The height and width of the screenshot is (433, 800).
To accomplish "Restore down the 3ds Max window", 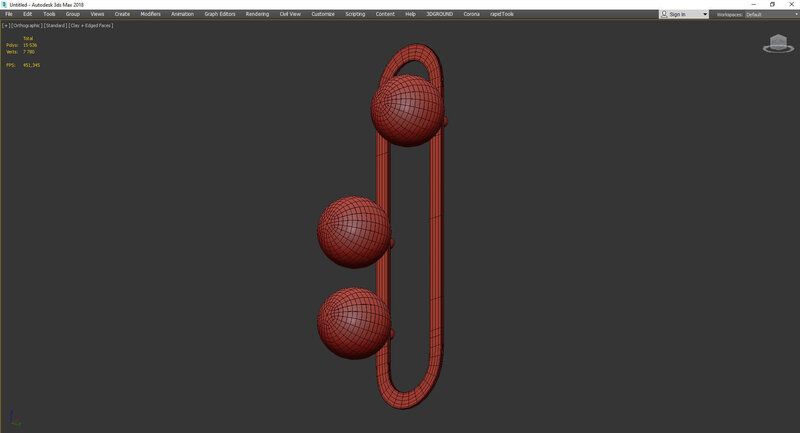I will click(772, 4).
